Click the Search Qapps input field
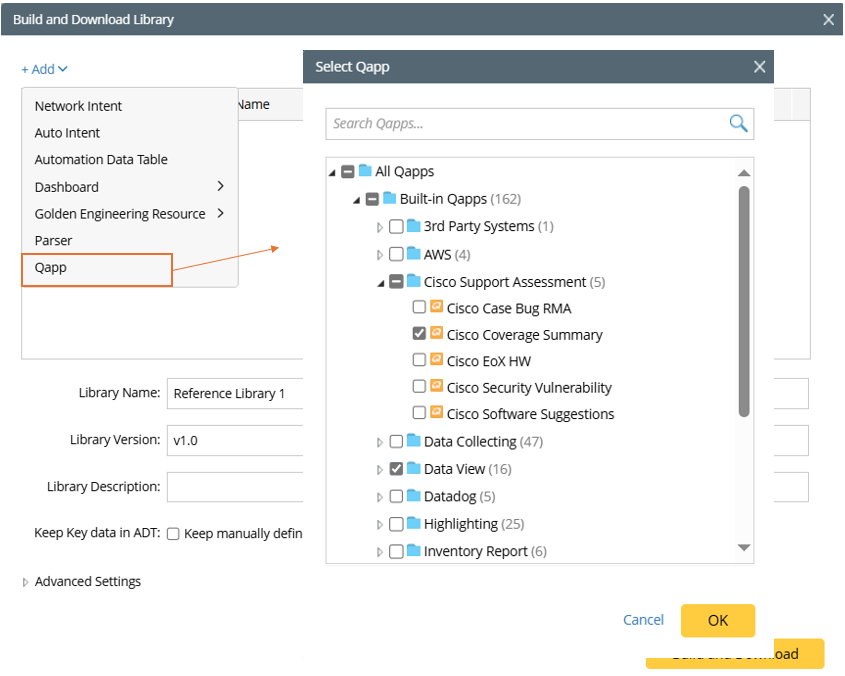Screen dimensions: 845x676 [x=525, y=124]
